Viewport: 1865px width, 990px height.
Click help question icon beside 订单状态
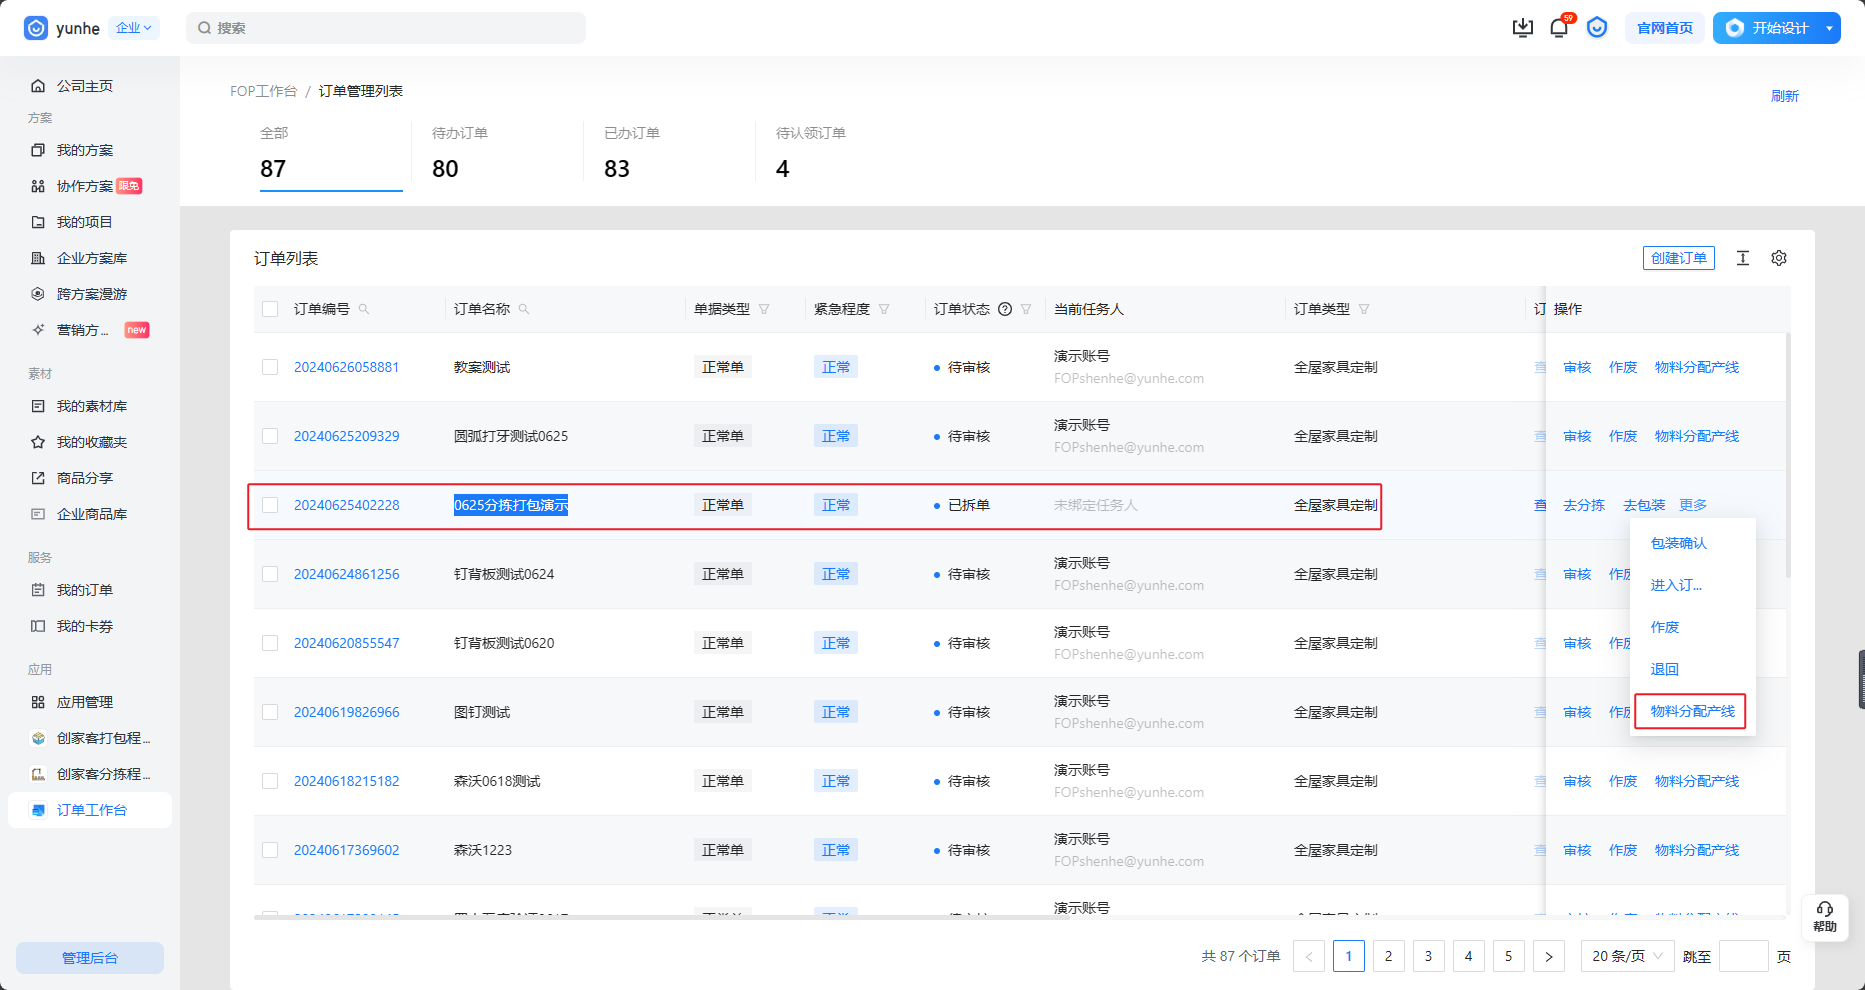click(x=1005, y=309)
